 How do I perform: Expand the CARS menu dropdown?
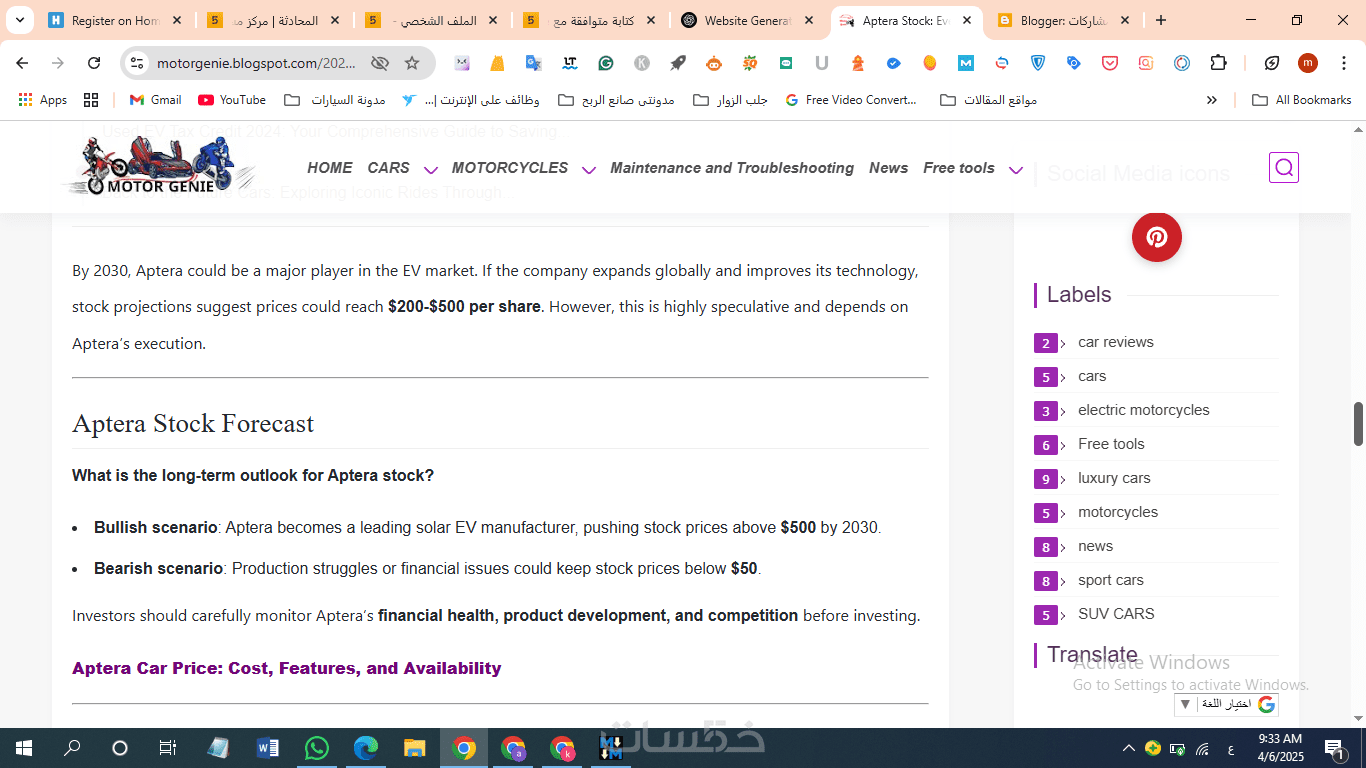[x=431, y=170]
